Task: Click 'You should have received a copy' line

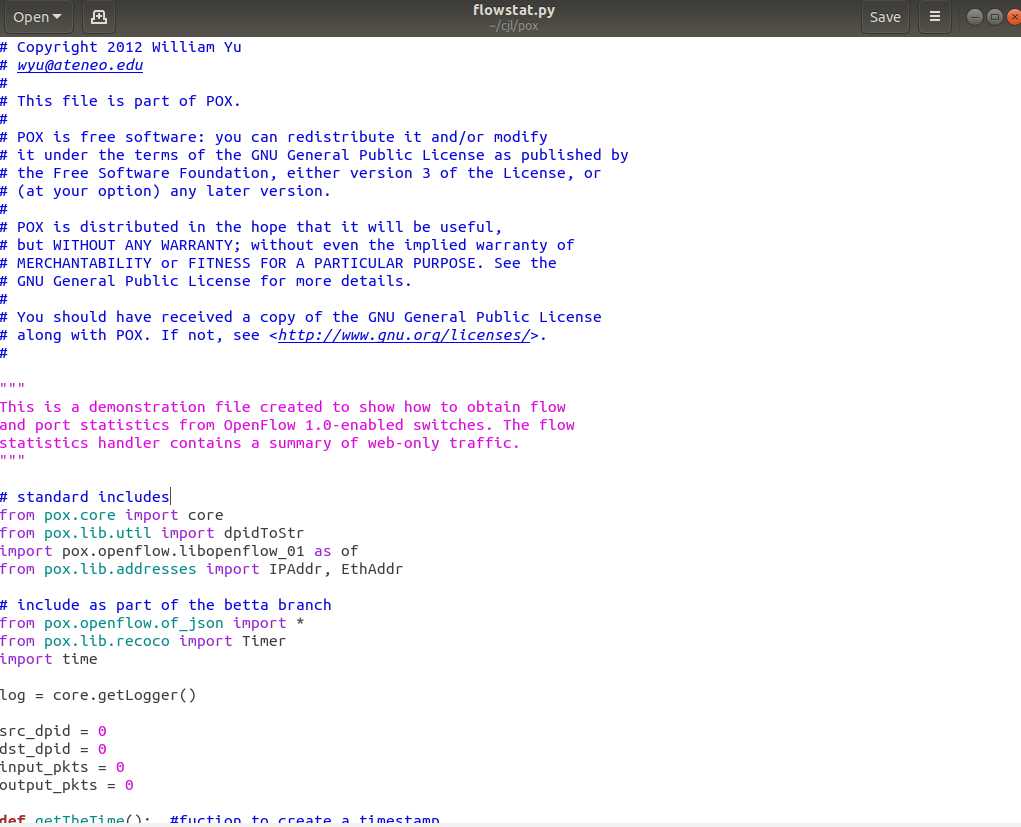Action: pos(301,317)
